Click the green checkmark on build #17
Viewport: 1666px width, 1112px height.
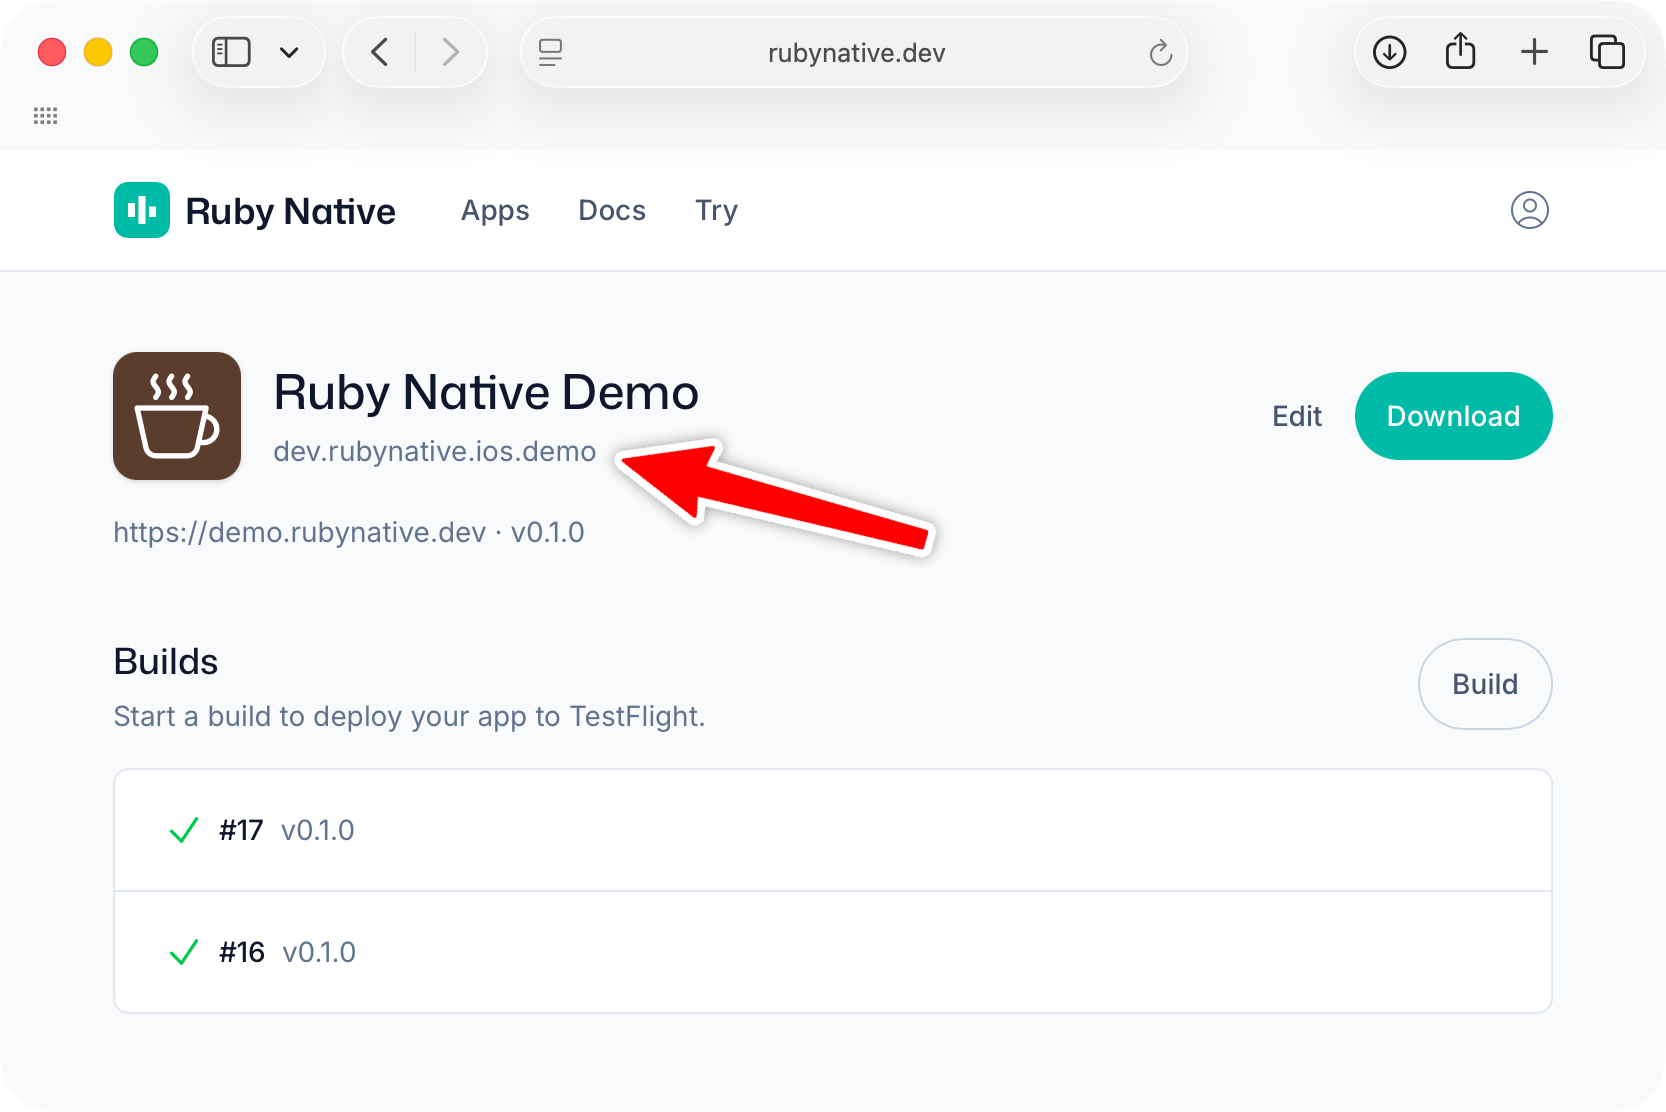(184, 830)
